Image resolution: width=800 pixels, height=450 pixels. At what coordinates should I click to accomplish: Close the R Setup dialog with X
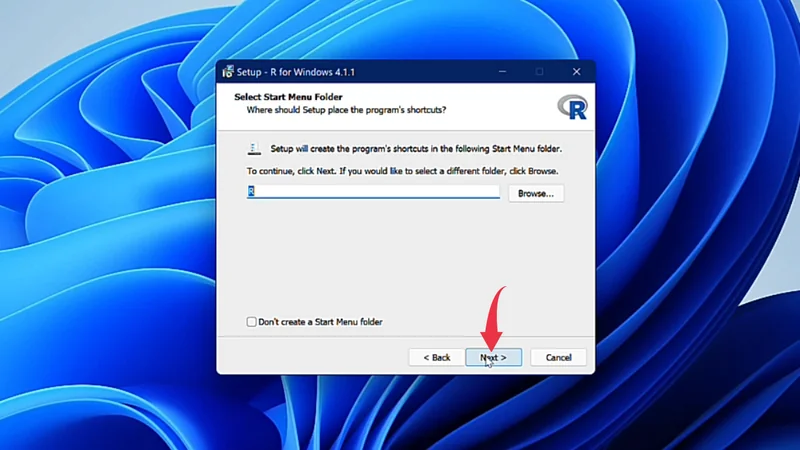point(576,72)
